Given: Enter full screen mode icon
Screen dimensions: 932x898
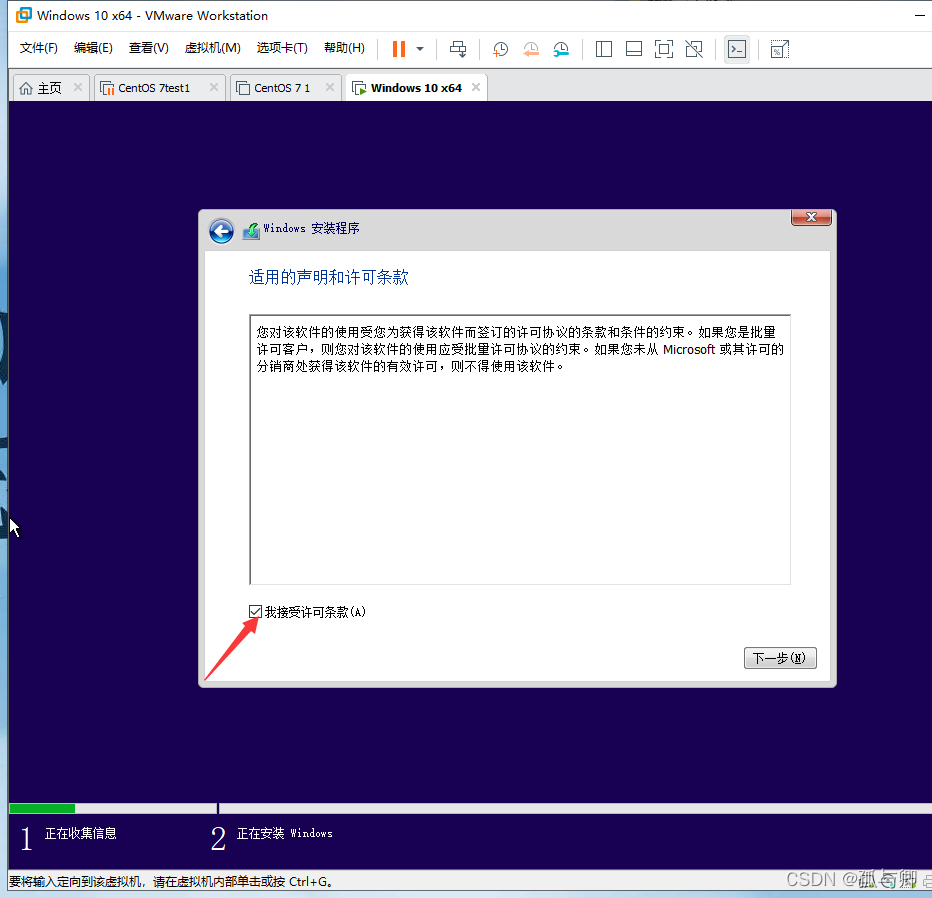Looking at the screenshot, I should coord(663,49).
